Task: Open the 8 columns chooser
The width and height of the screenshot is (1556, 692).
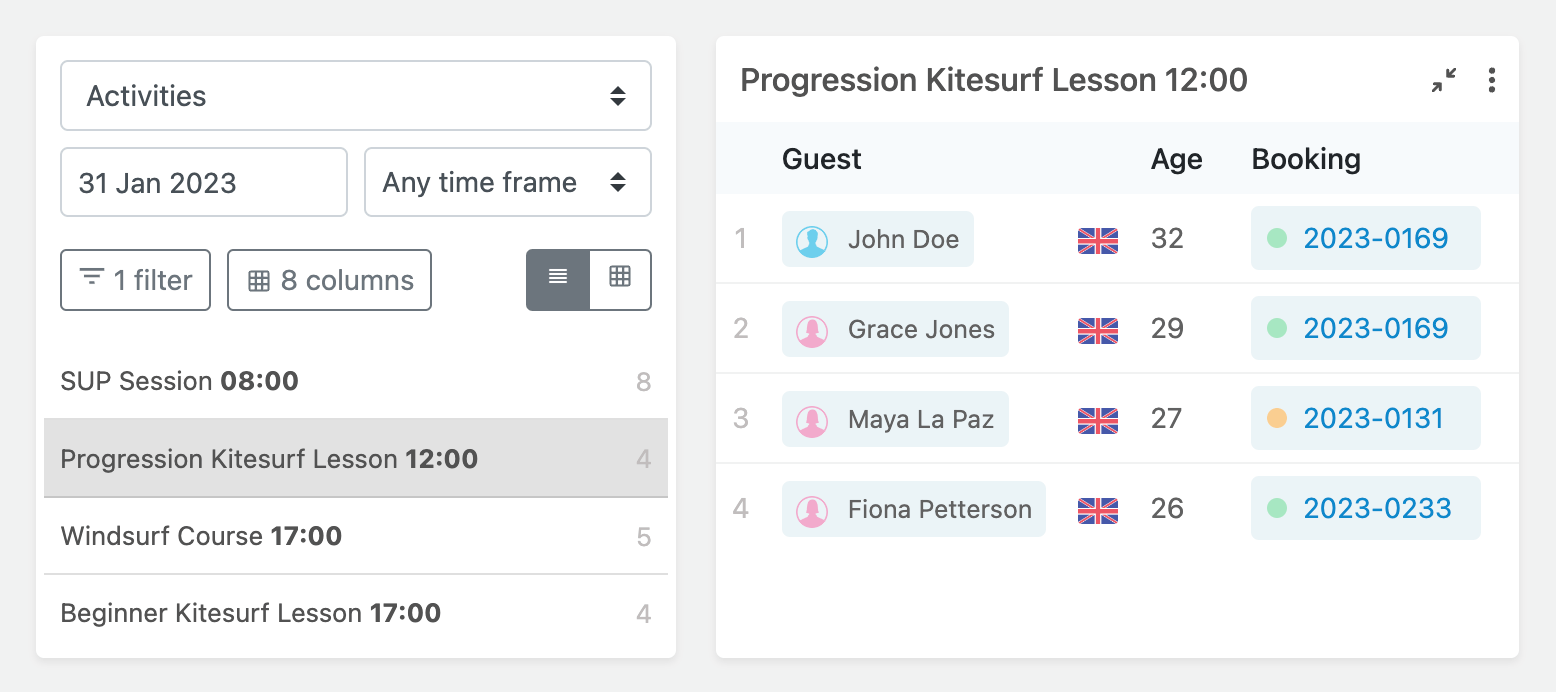Action: [329, 280]
